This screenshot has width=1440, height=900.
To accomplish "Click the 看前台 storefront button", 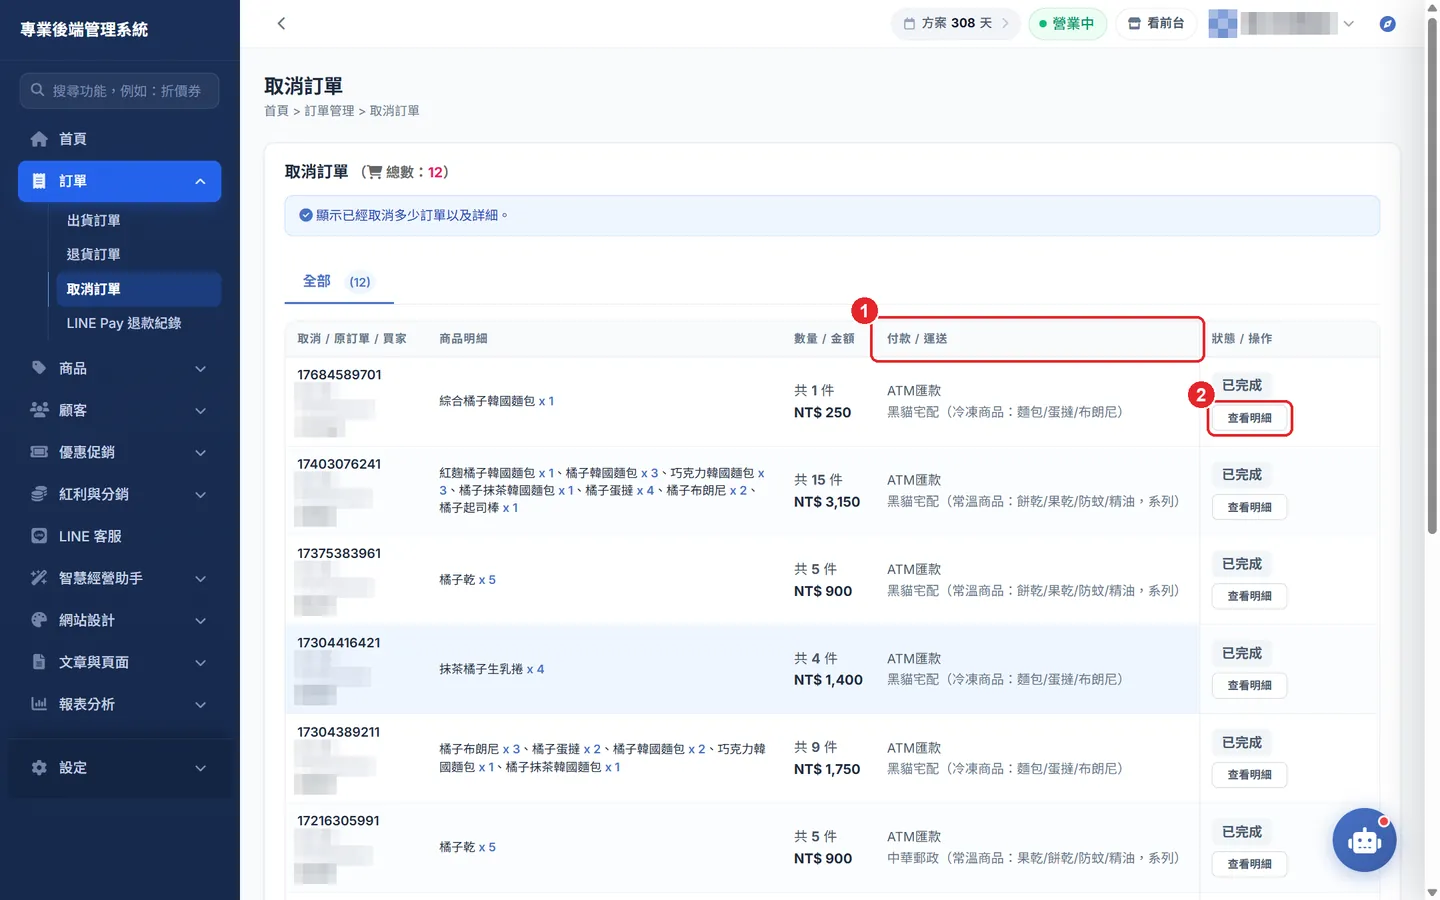I will [1156, 23].
